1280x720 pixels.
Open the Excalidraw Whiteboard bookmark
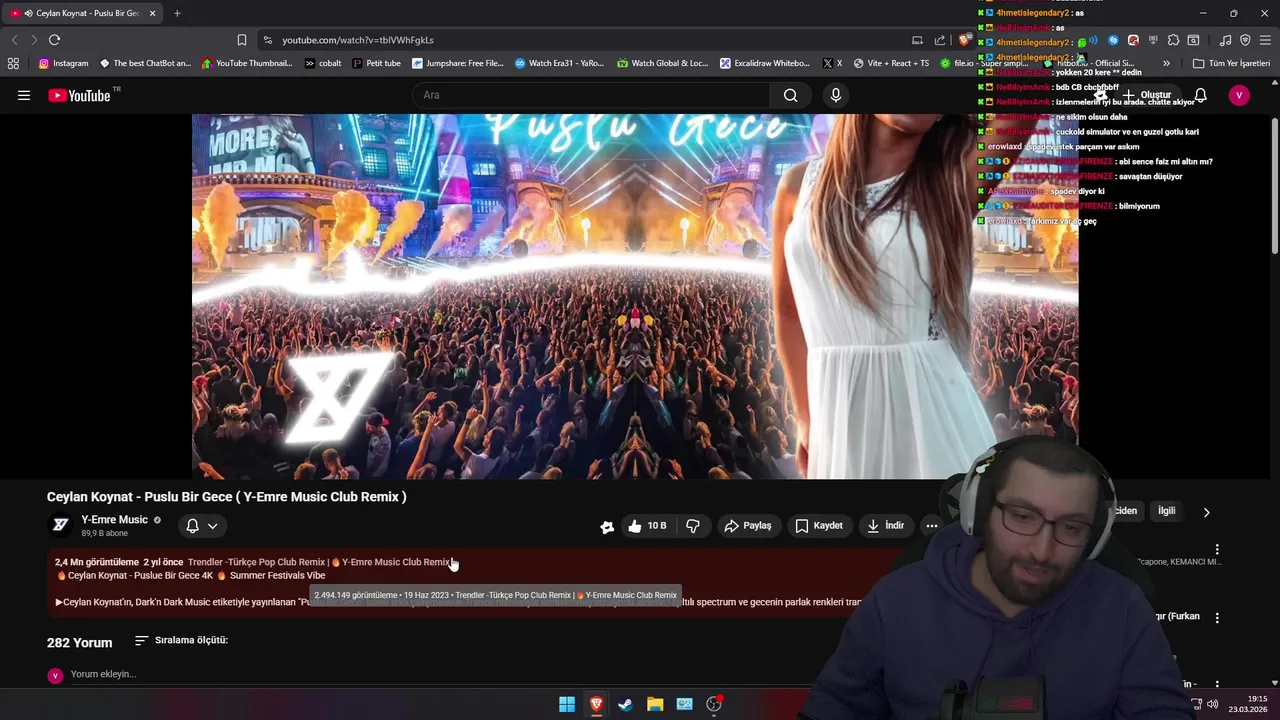pyautogui.click(x=765, y=63)
